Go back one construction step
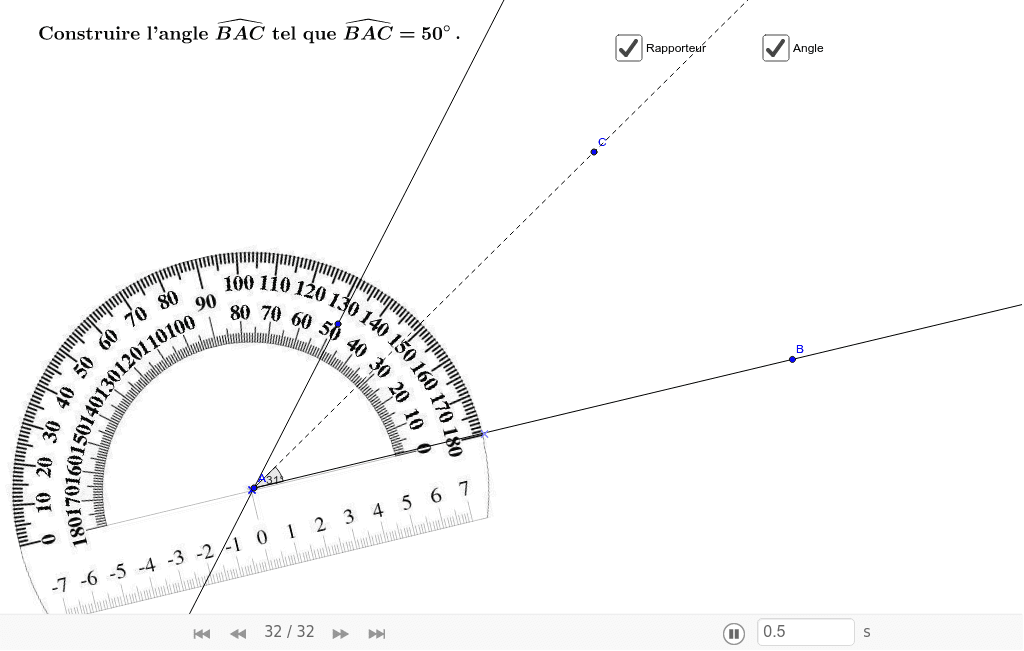 click(238, 633)
